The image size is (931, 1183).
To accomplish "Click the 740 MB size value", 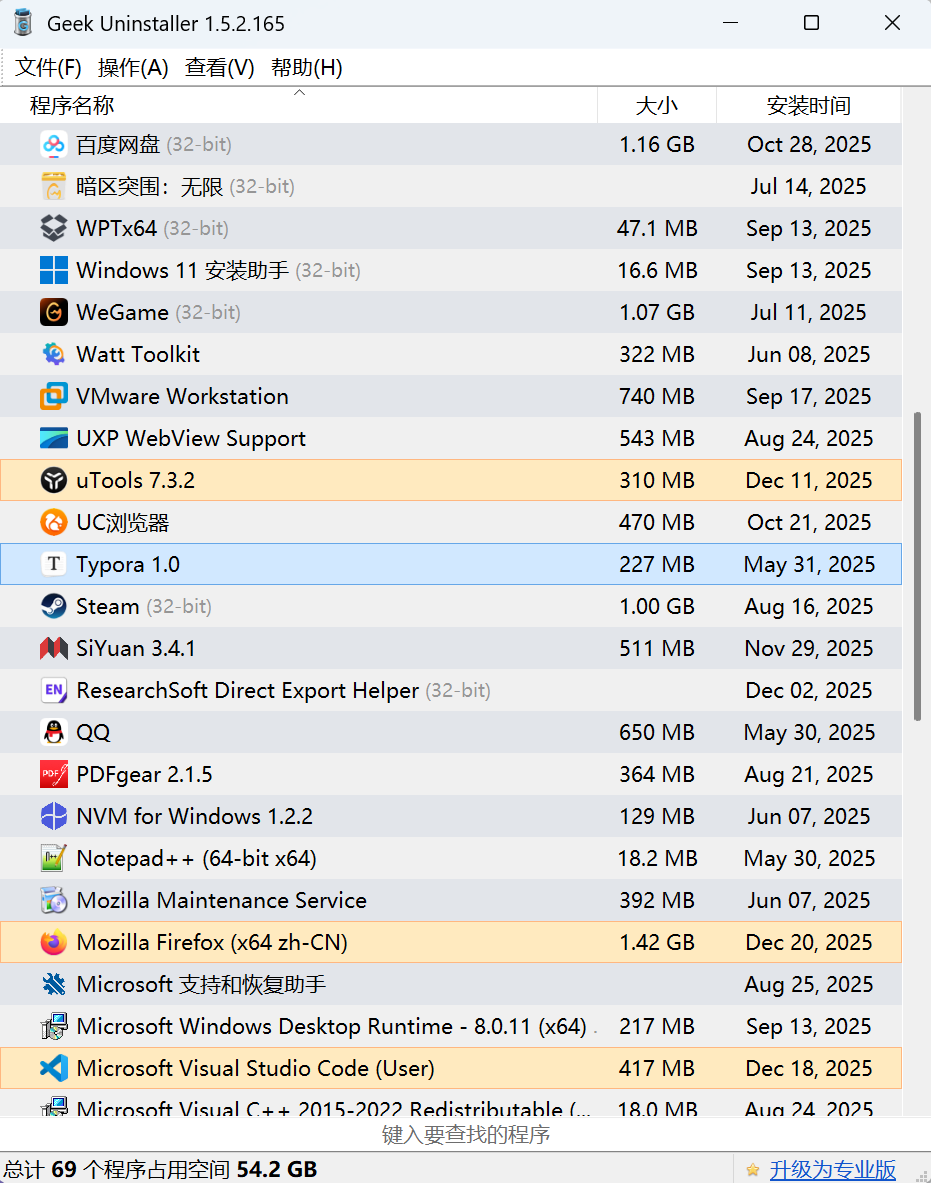I will point(657,396).
